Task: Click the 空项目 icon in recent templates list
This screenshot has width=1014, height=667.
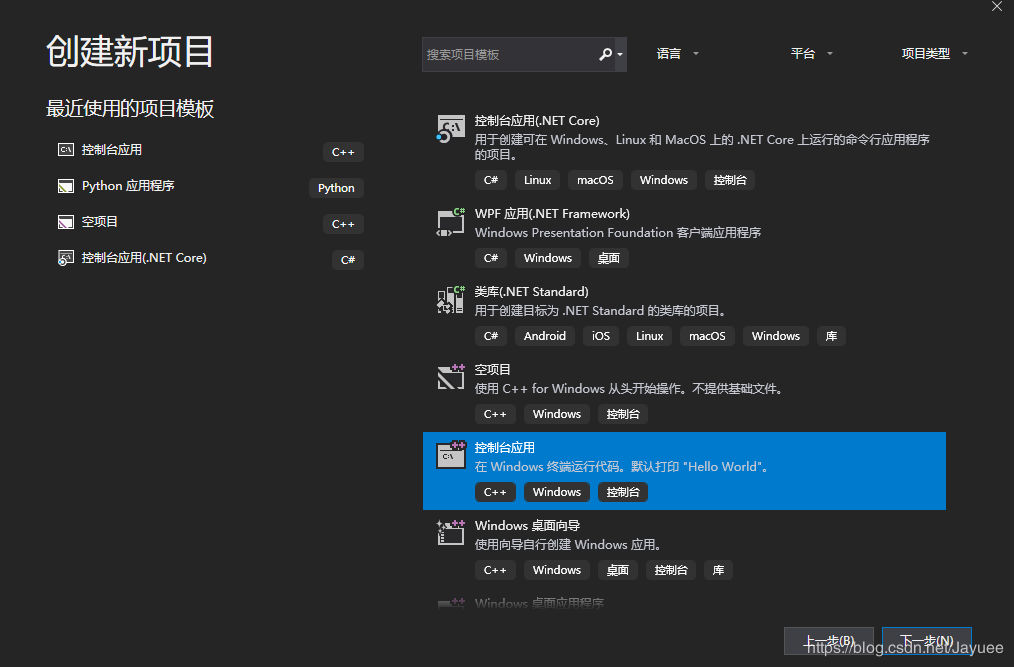Action: tap(65, 222)
